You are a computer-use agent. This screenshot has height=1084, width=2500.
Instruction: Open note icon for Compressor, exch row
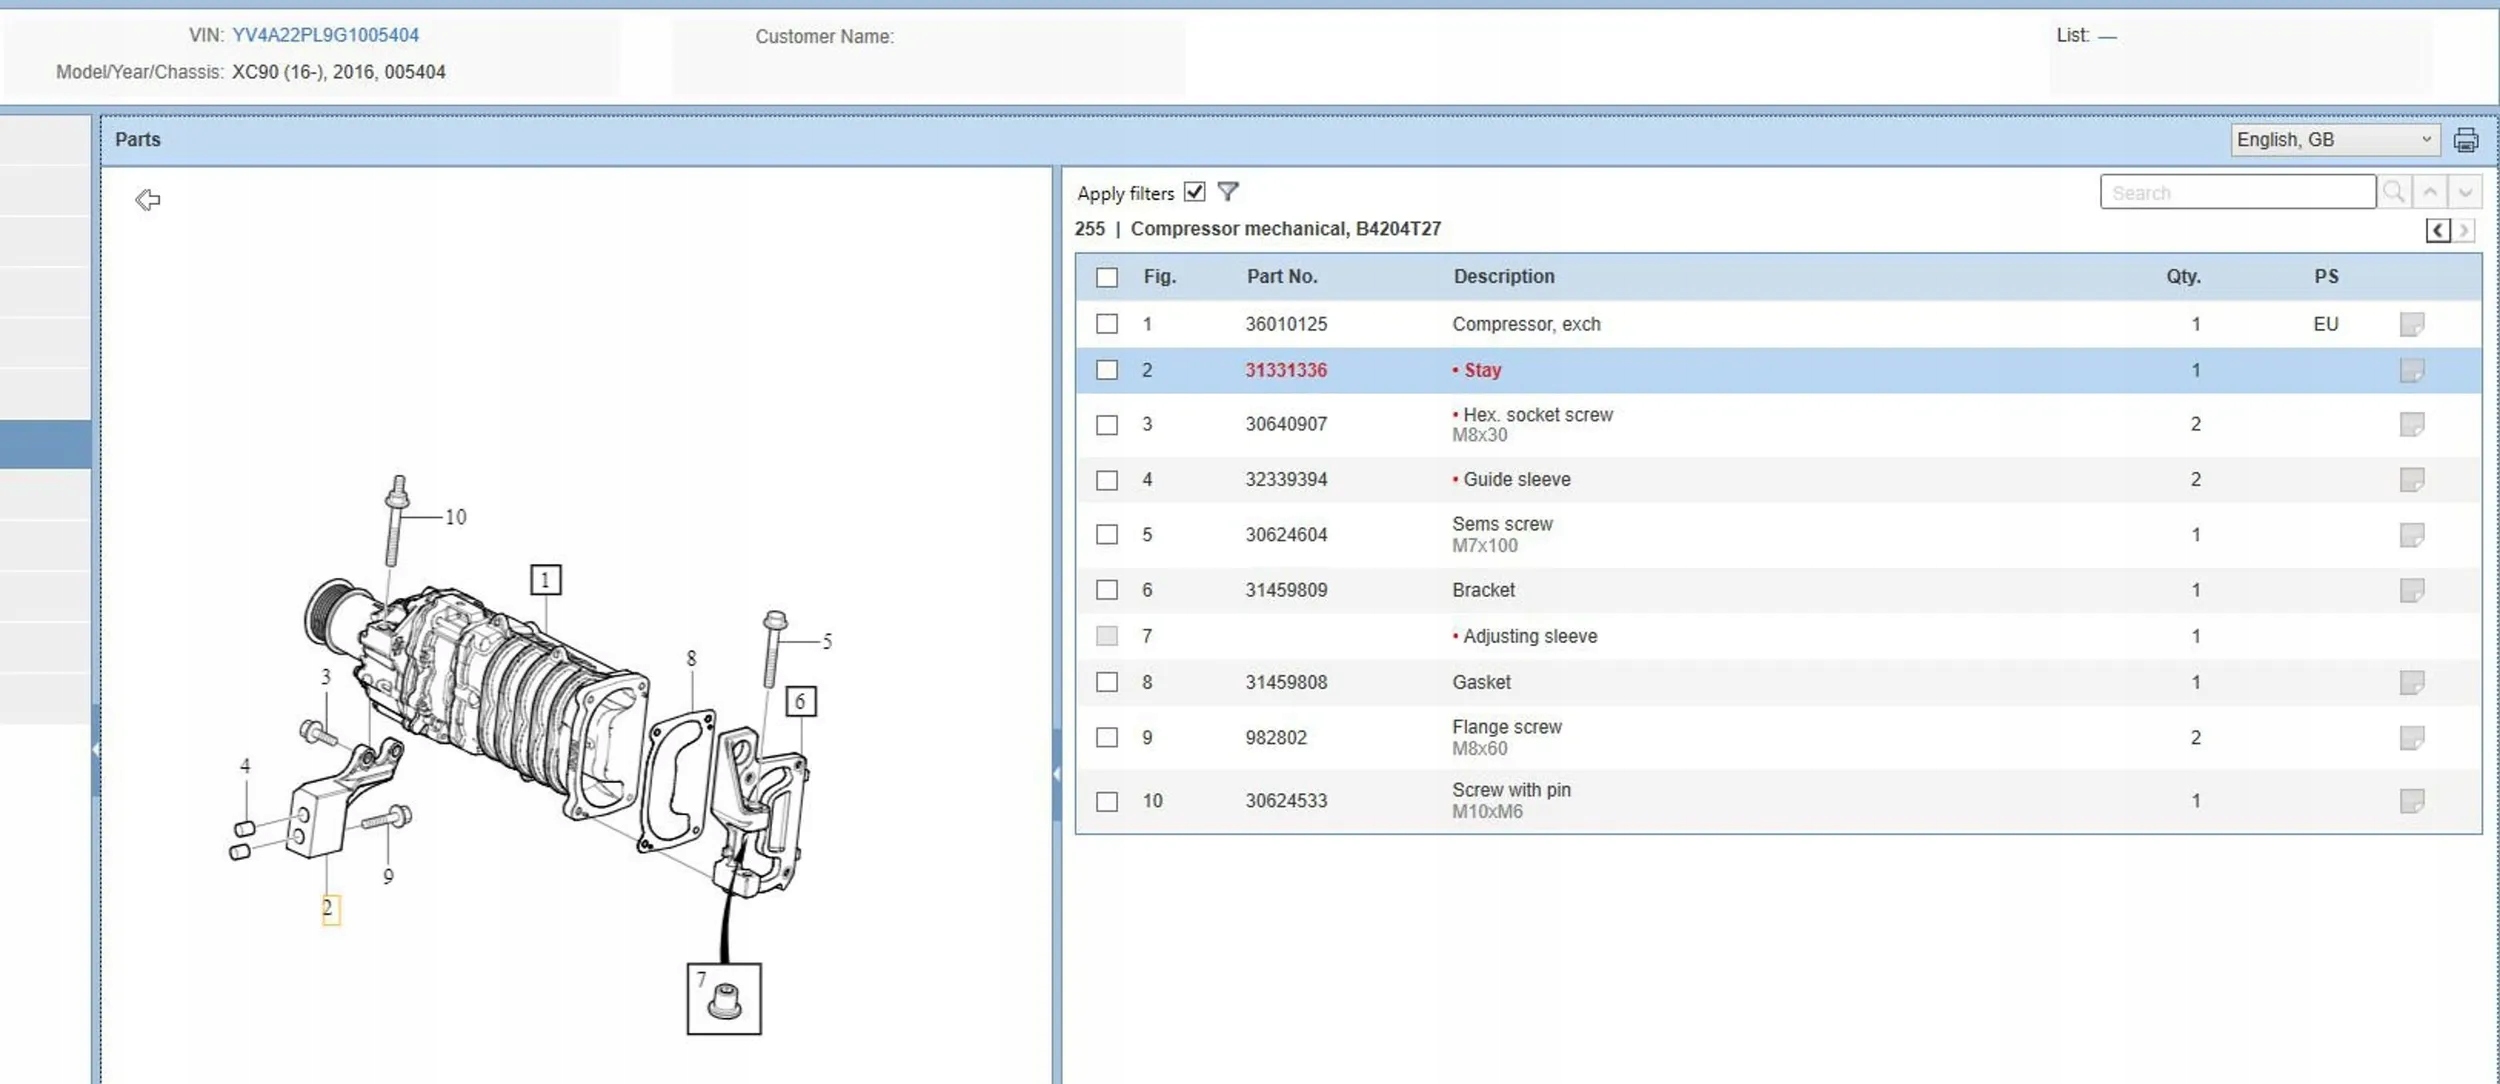coord(2411,324)
